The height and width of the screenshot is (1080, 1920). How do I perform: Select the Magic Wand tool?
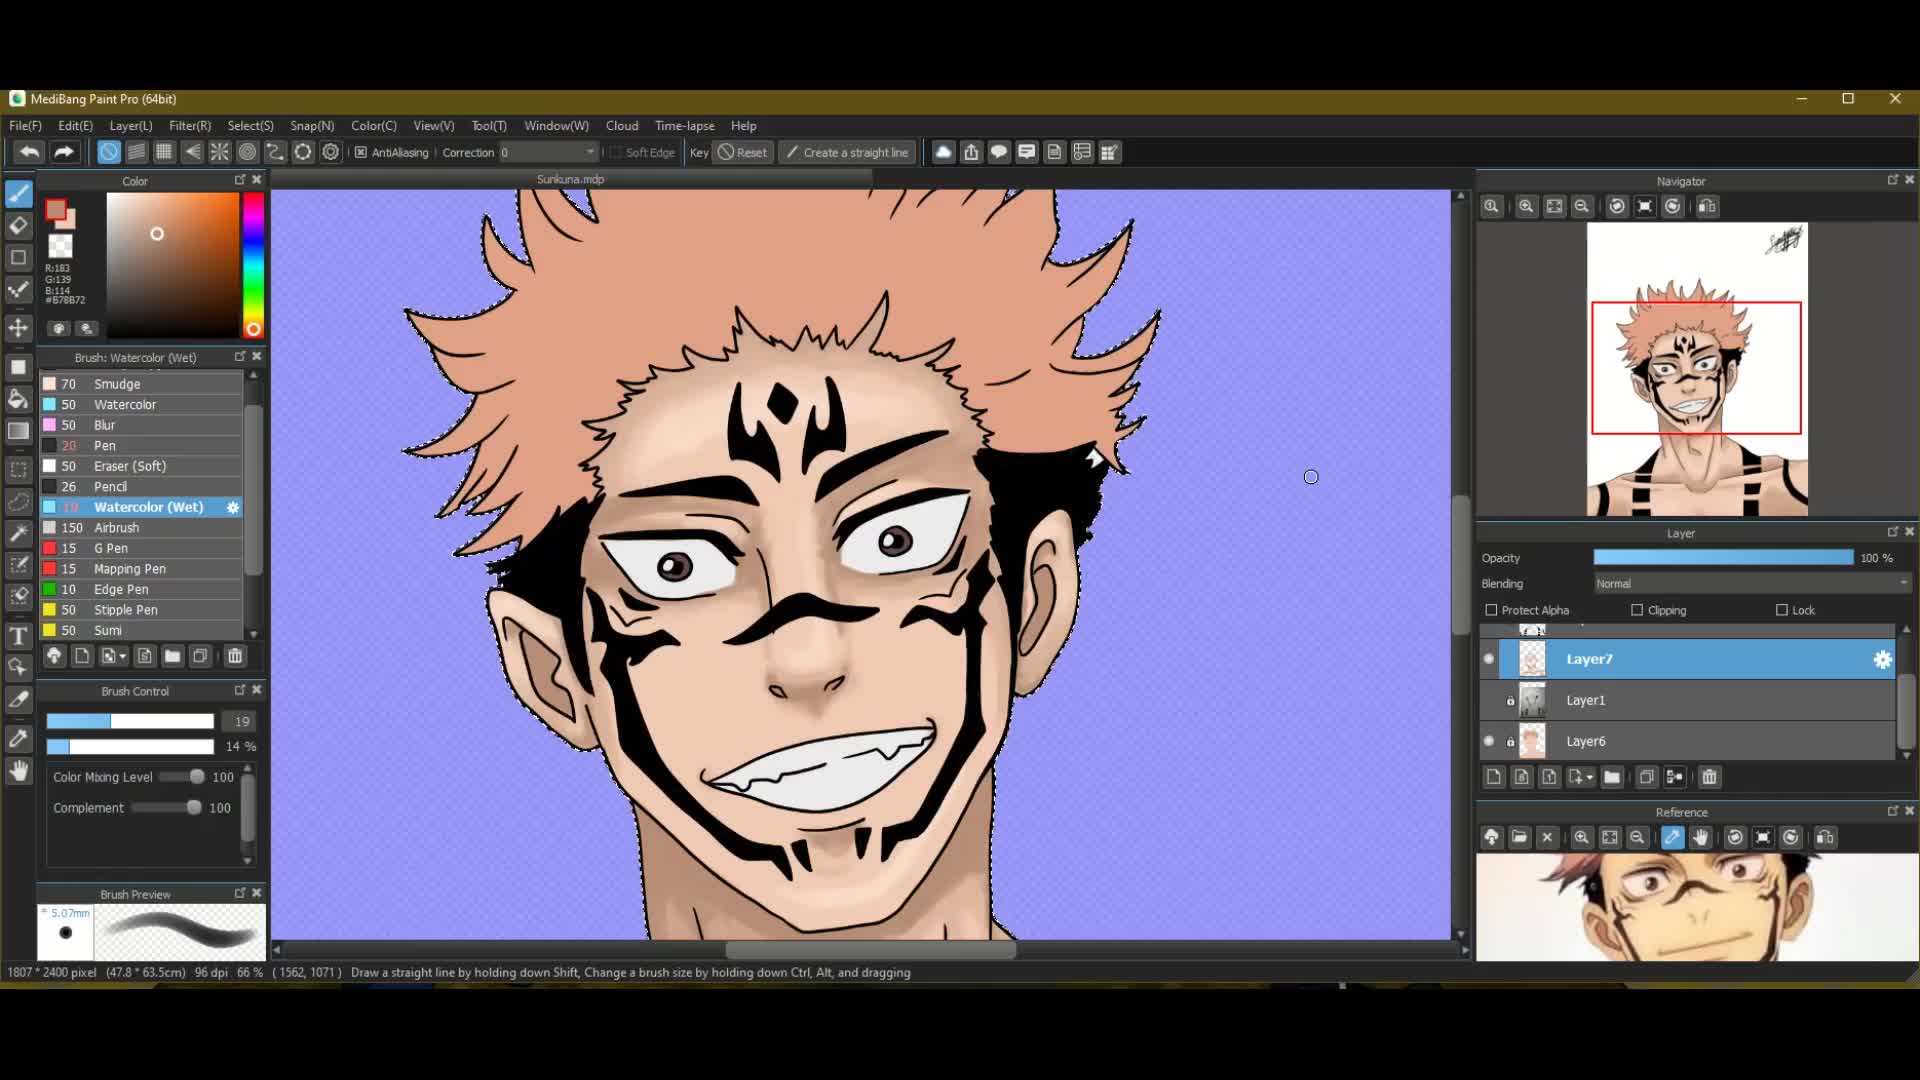click(18, 533)
